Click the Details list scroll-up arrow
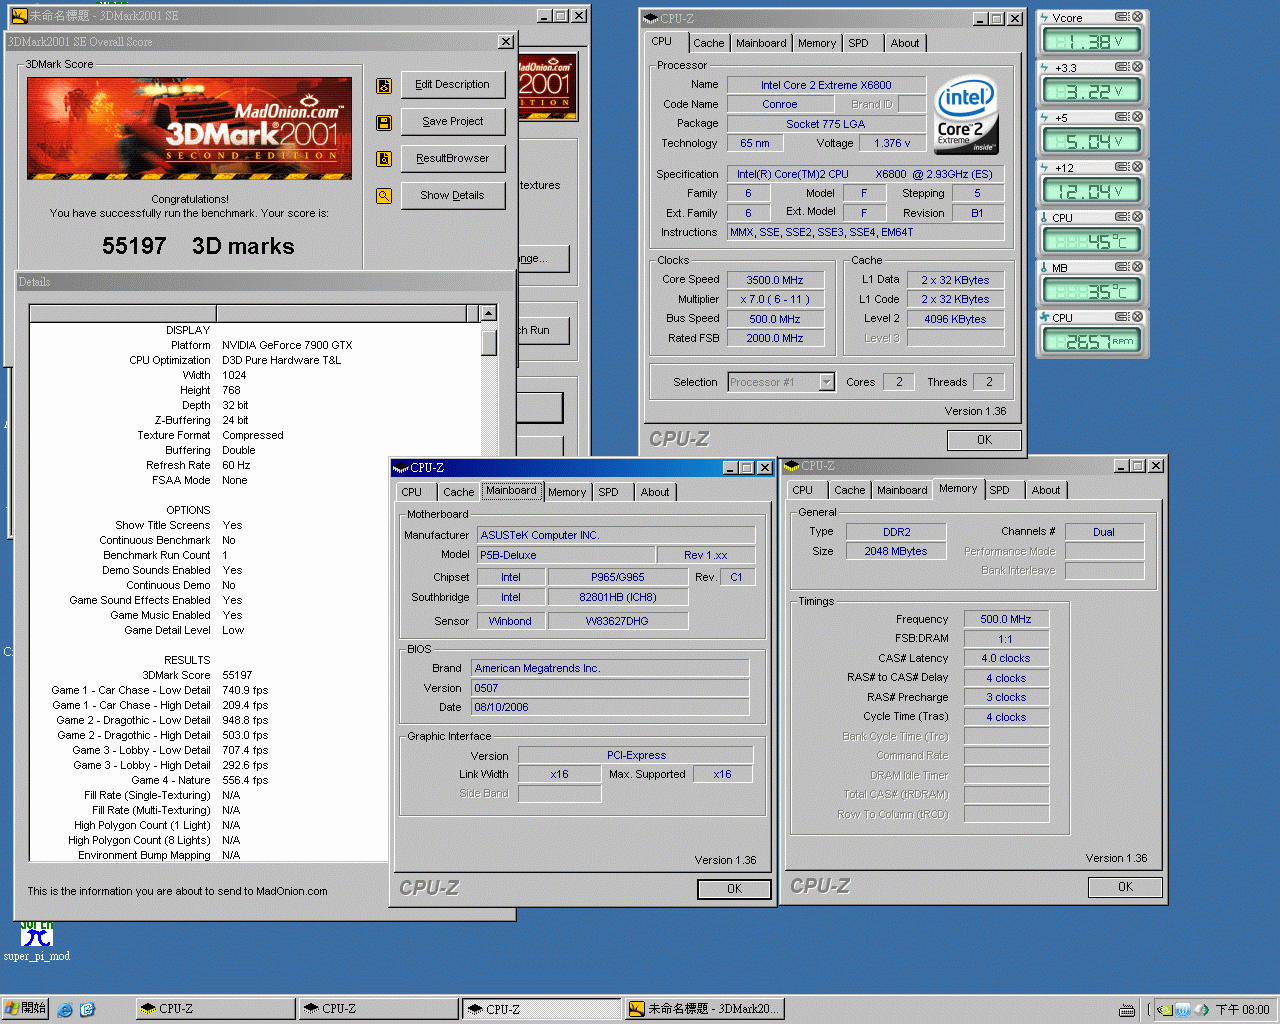Viewport: 1280px width, 1024px height. click(x=488, y=313)
